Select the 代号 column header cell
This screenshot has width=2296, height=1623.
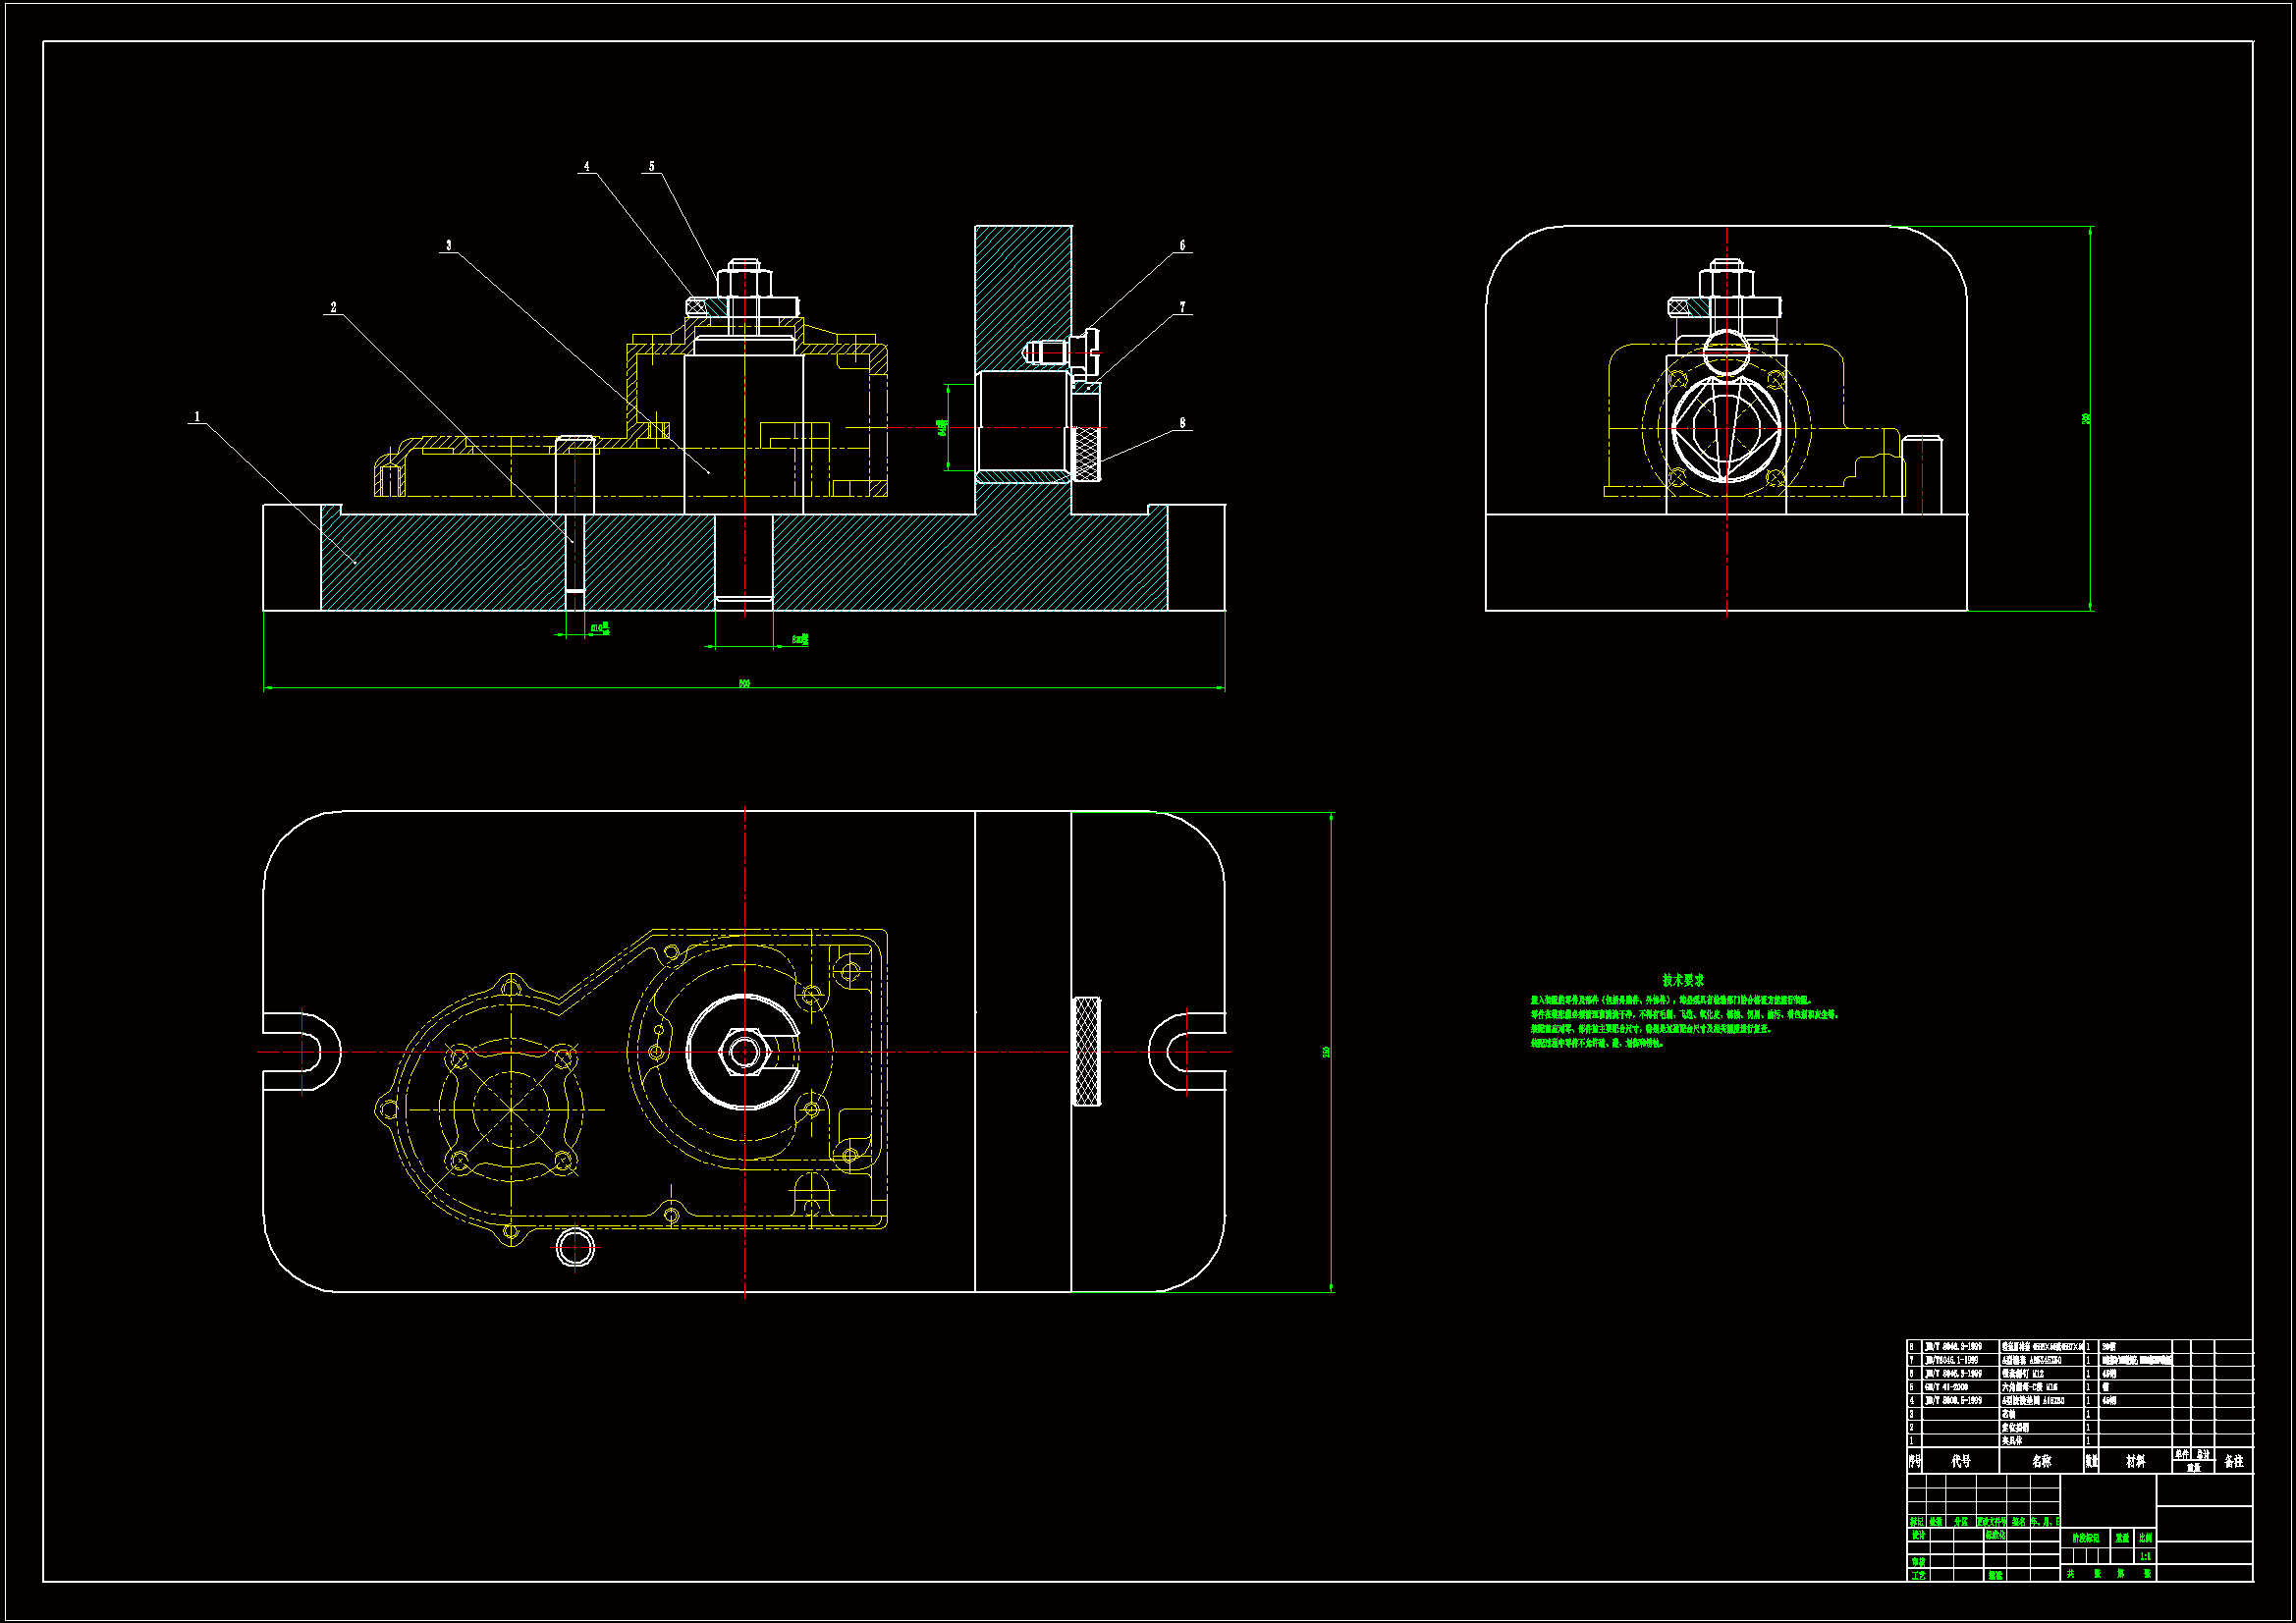click(x=1960, y=1461)
